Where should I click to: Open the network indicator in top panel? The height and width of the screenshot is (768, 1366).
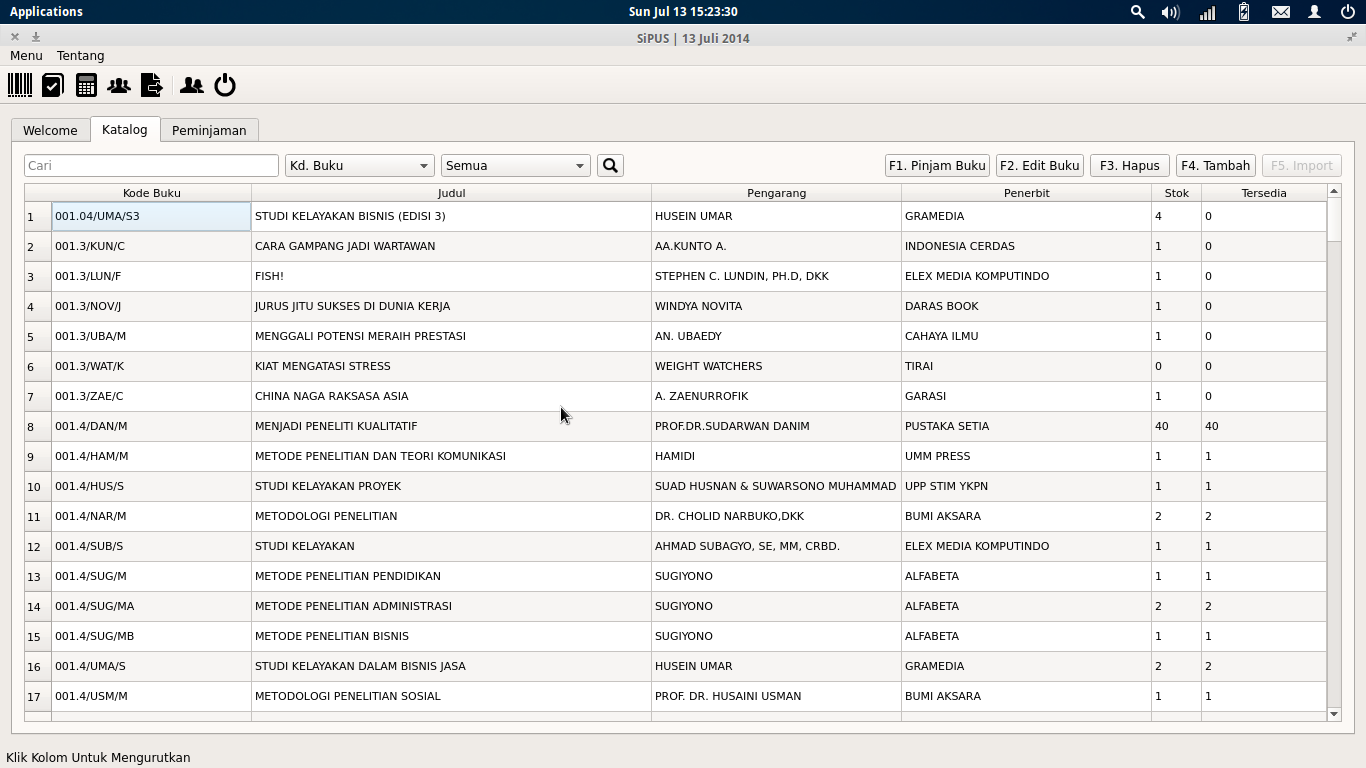(x=1207, y=12)
